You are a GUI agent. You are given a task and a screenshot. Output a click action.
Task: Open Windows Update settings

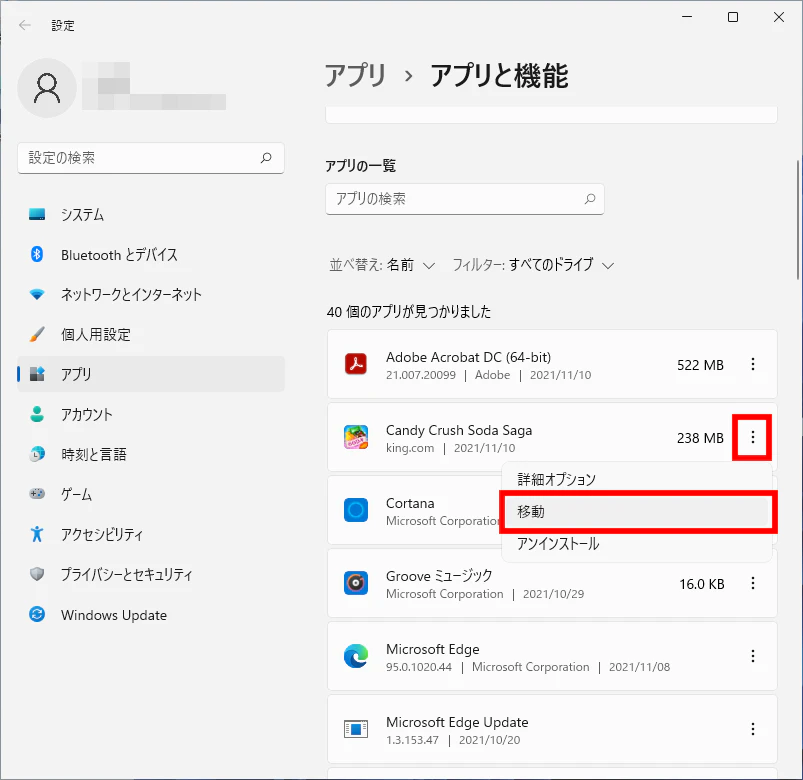[x=151, y=614]
